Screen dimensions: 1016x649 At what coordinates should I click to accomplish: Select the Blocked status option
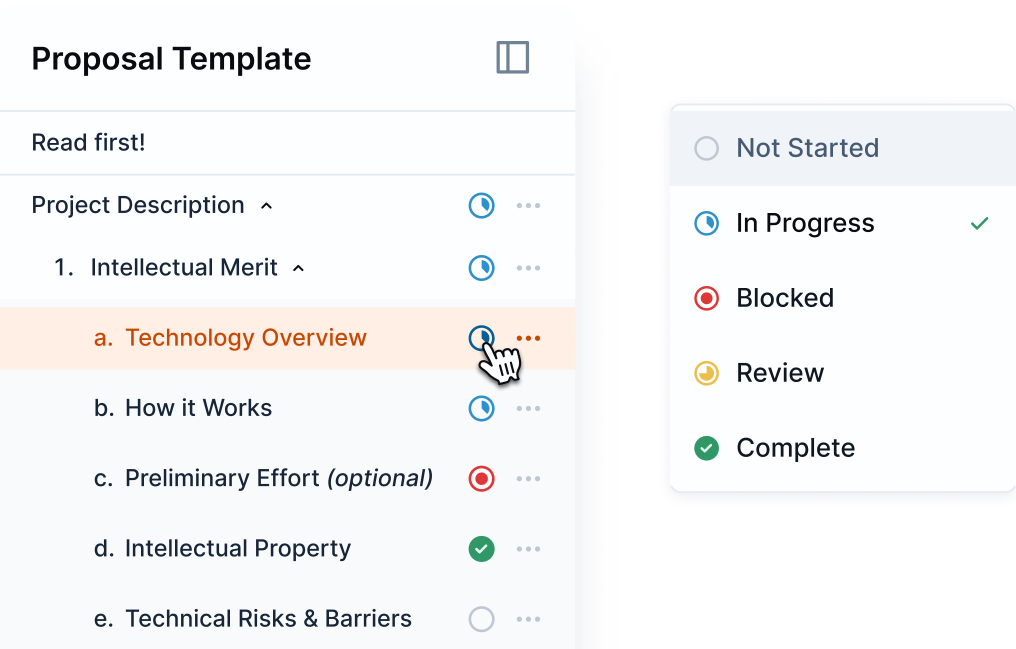coord(785,297)
